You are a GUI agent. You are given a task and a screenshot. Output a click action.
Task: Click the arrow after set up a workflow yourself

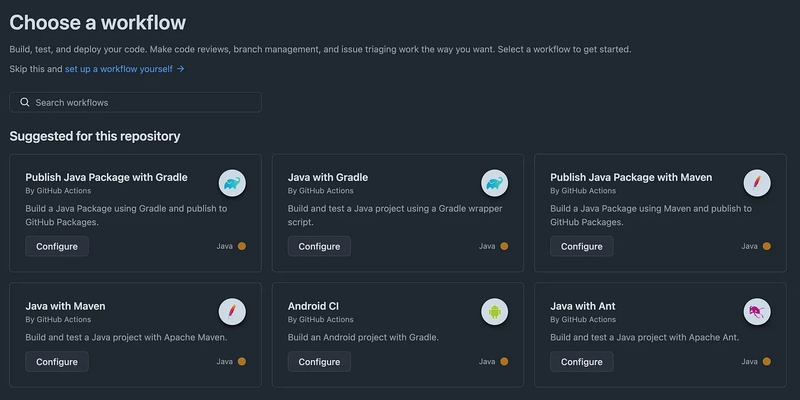coord(180,68)
